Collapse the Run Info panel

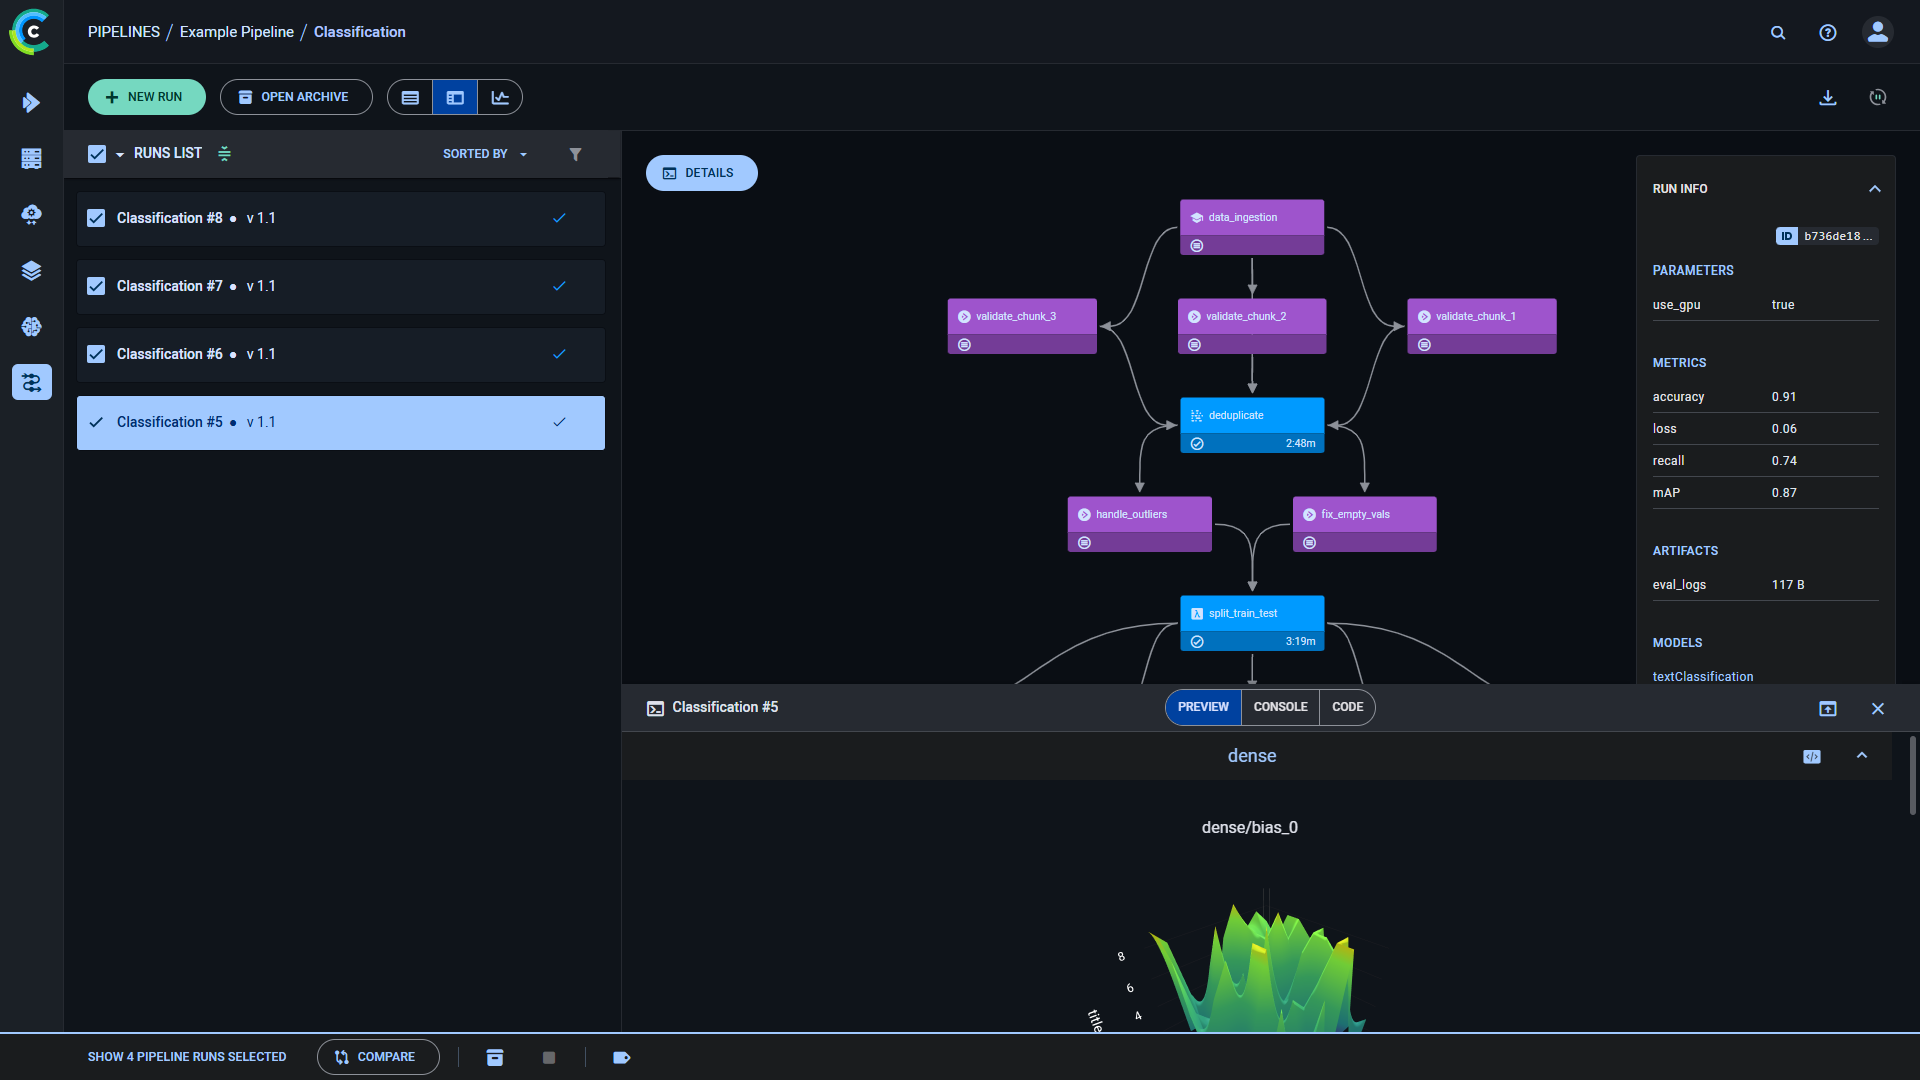pos(1875,189)
